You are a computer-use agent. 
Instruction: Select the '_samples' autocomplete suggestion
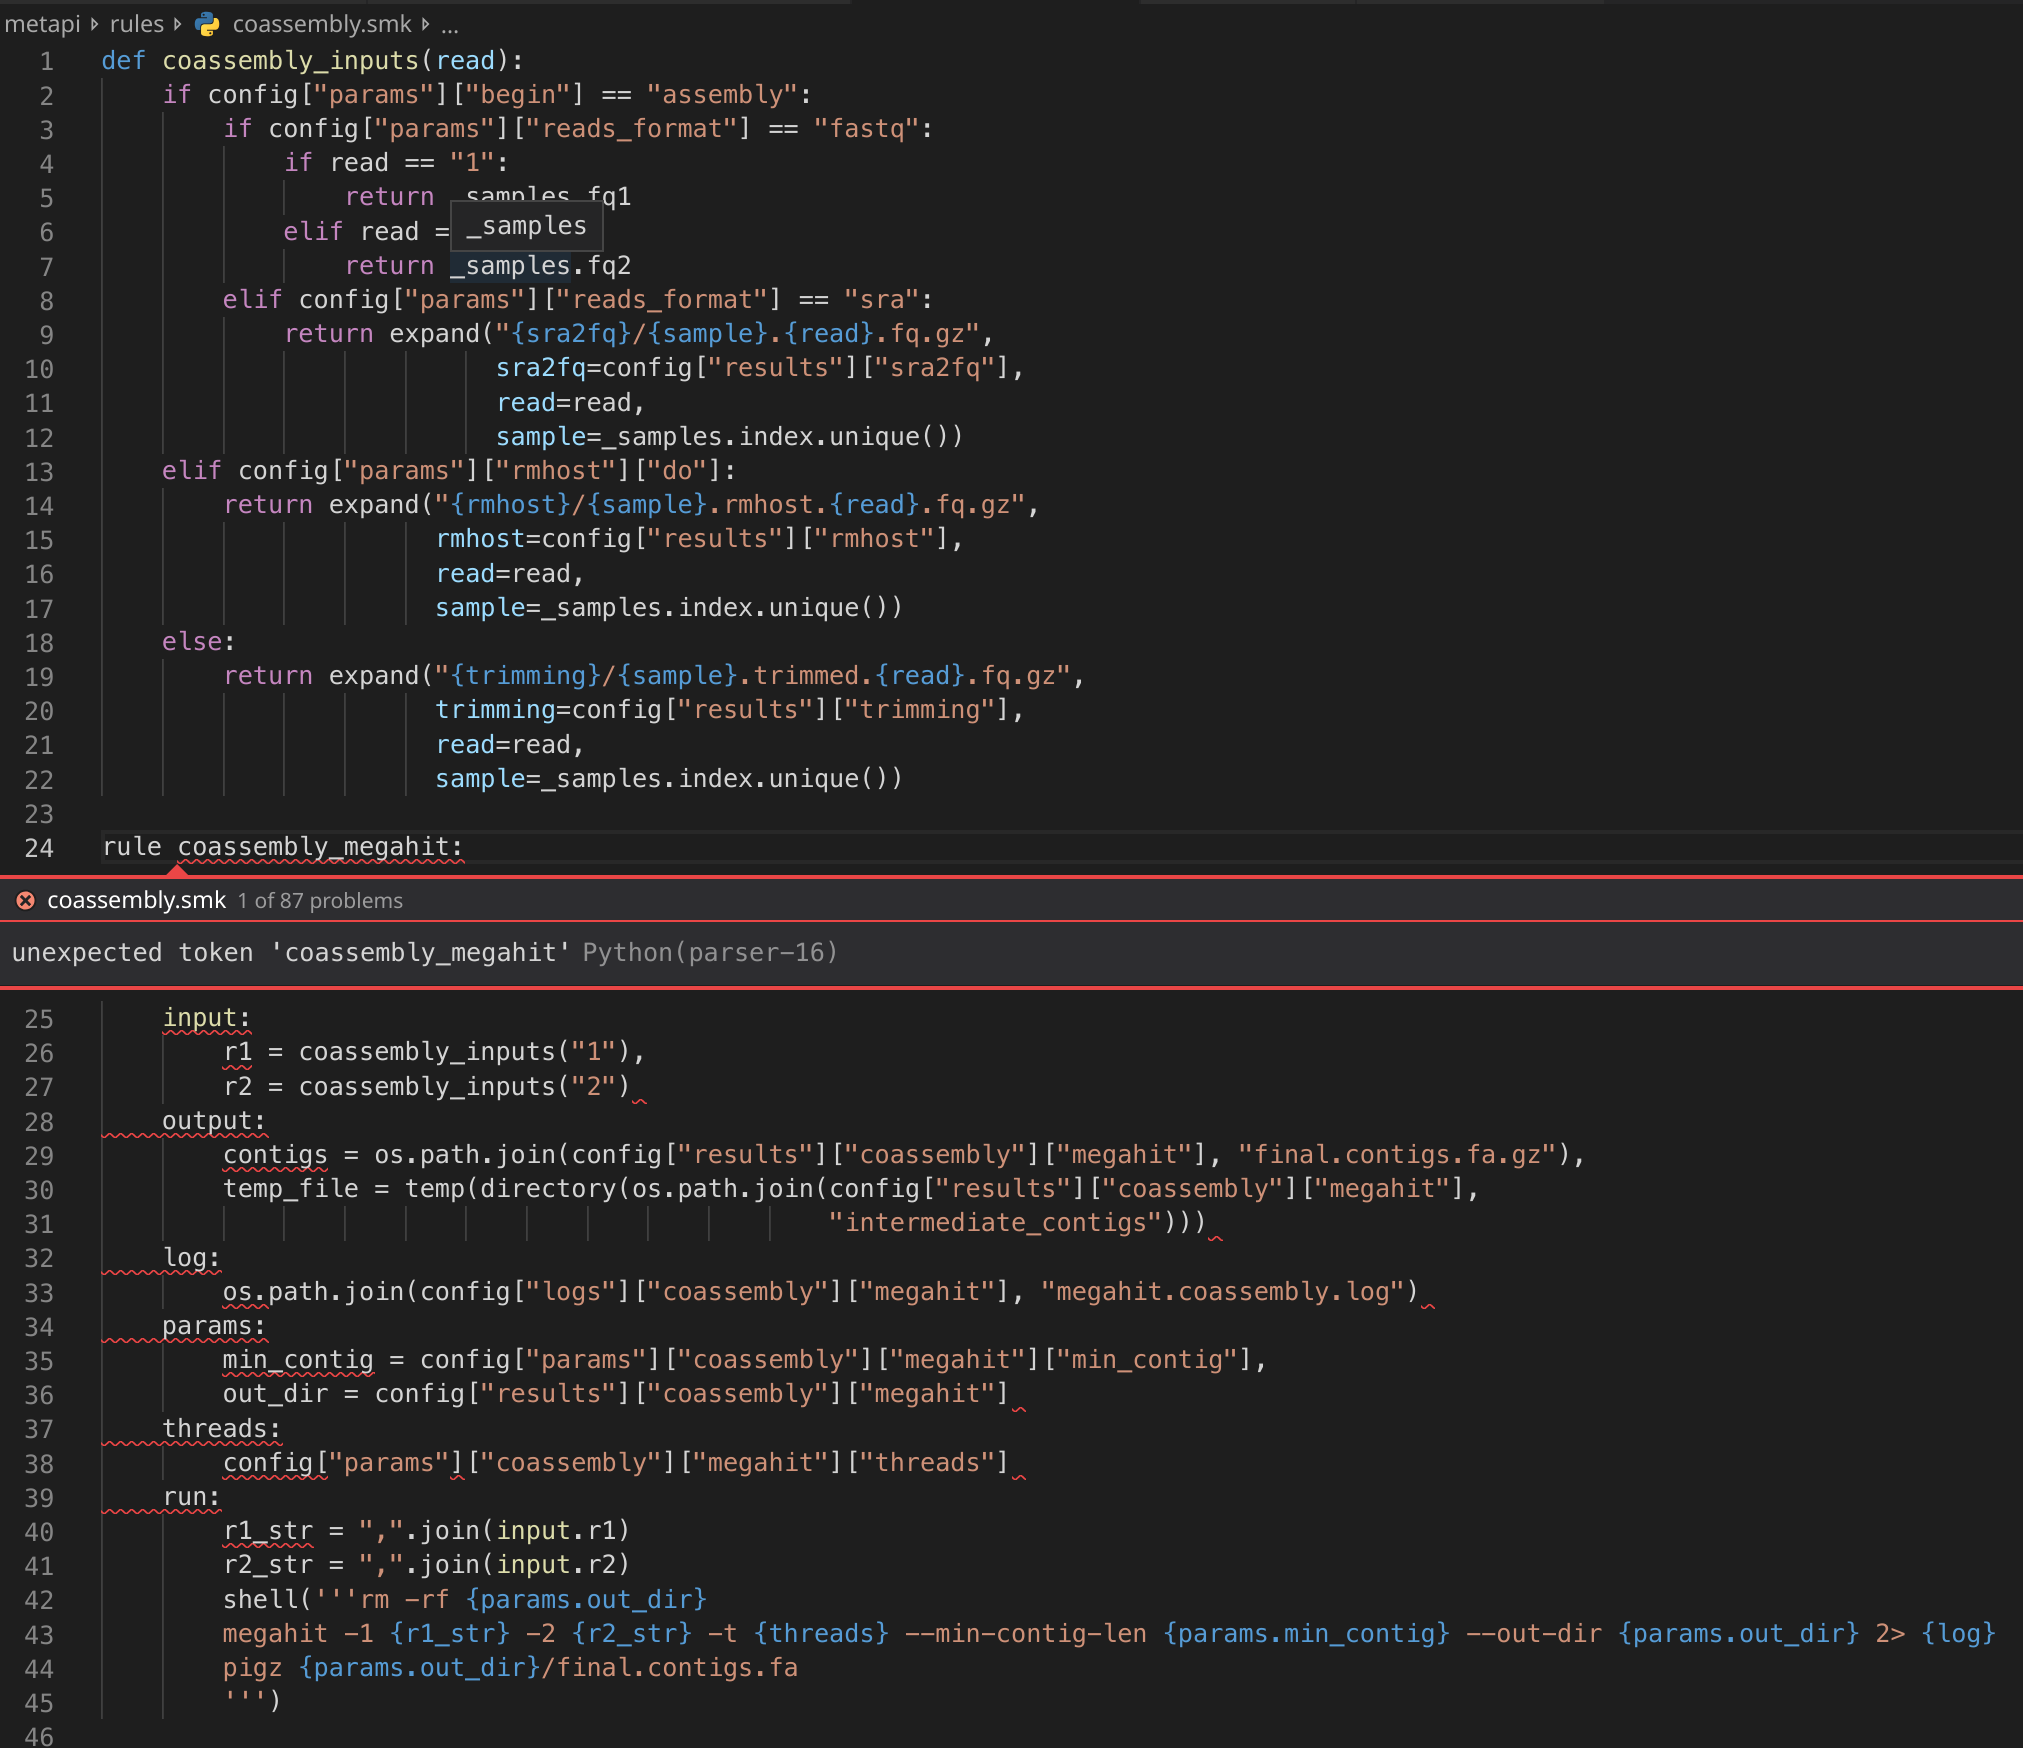[526, 226]
